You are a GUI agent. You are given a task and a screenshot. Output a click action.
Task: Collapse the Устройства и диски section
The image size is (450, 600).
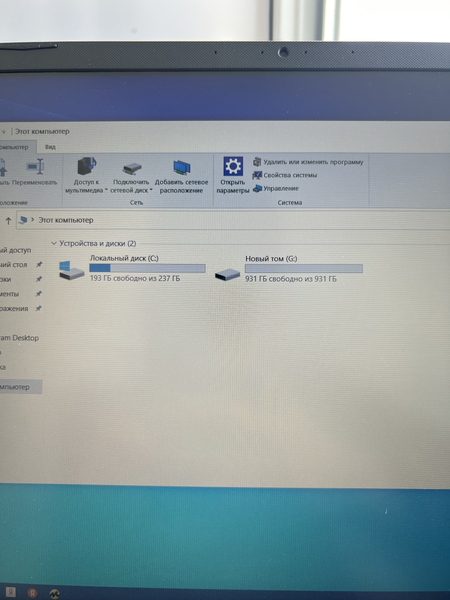(x=54, y=243)
